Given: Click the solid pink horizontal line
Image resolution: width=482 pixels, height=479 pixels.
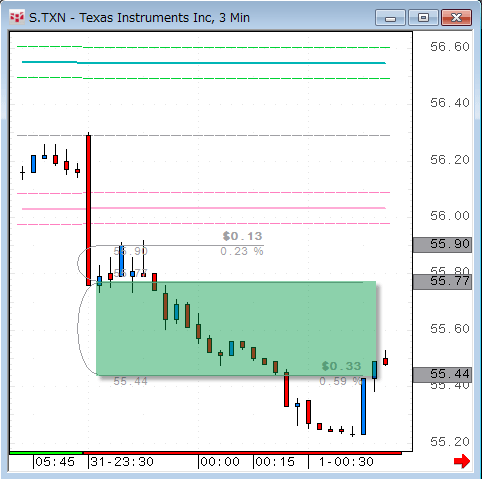Looking at the screenshot, I should tap(204, 208).
